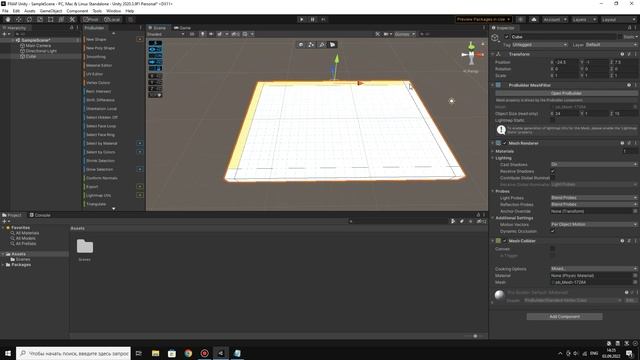This screenshot has width=640, height=360.
Task: Toggle scene lighting icon in Scene toolbar
Action: tap(202, 34)
